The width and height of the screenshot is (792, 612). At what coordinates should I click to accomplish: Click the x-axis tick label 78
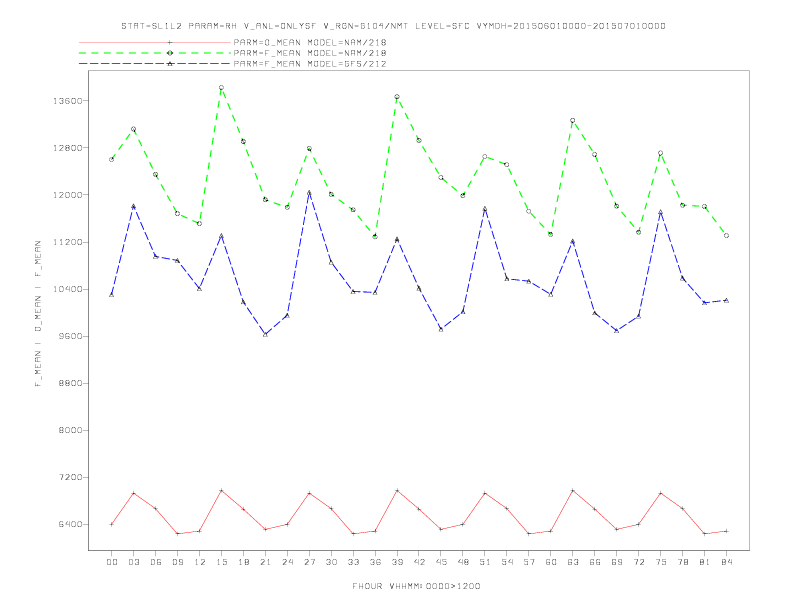pos(682,562)
